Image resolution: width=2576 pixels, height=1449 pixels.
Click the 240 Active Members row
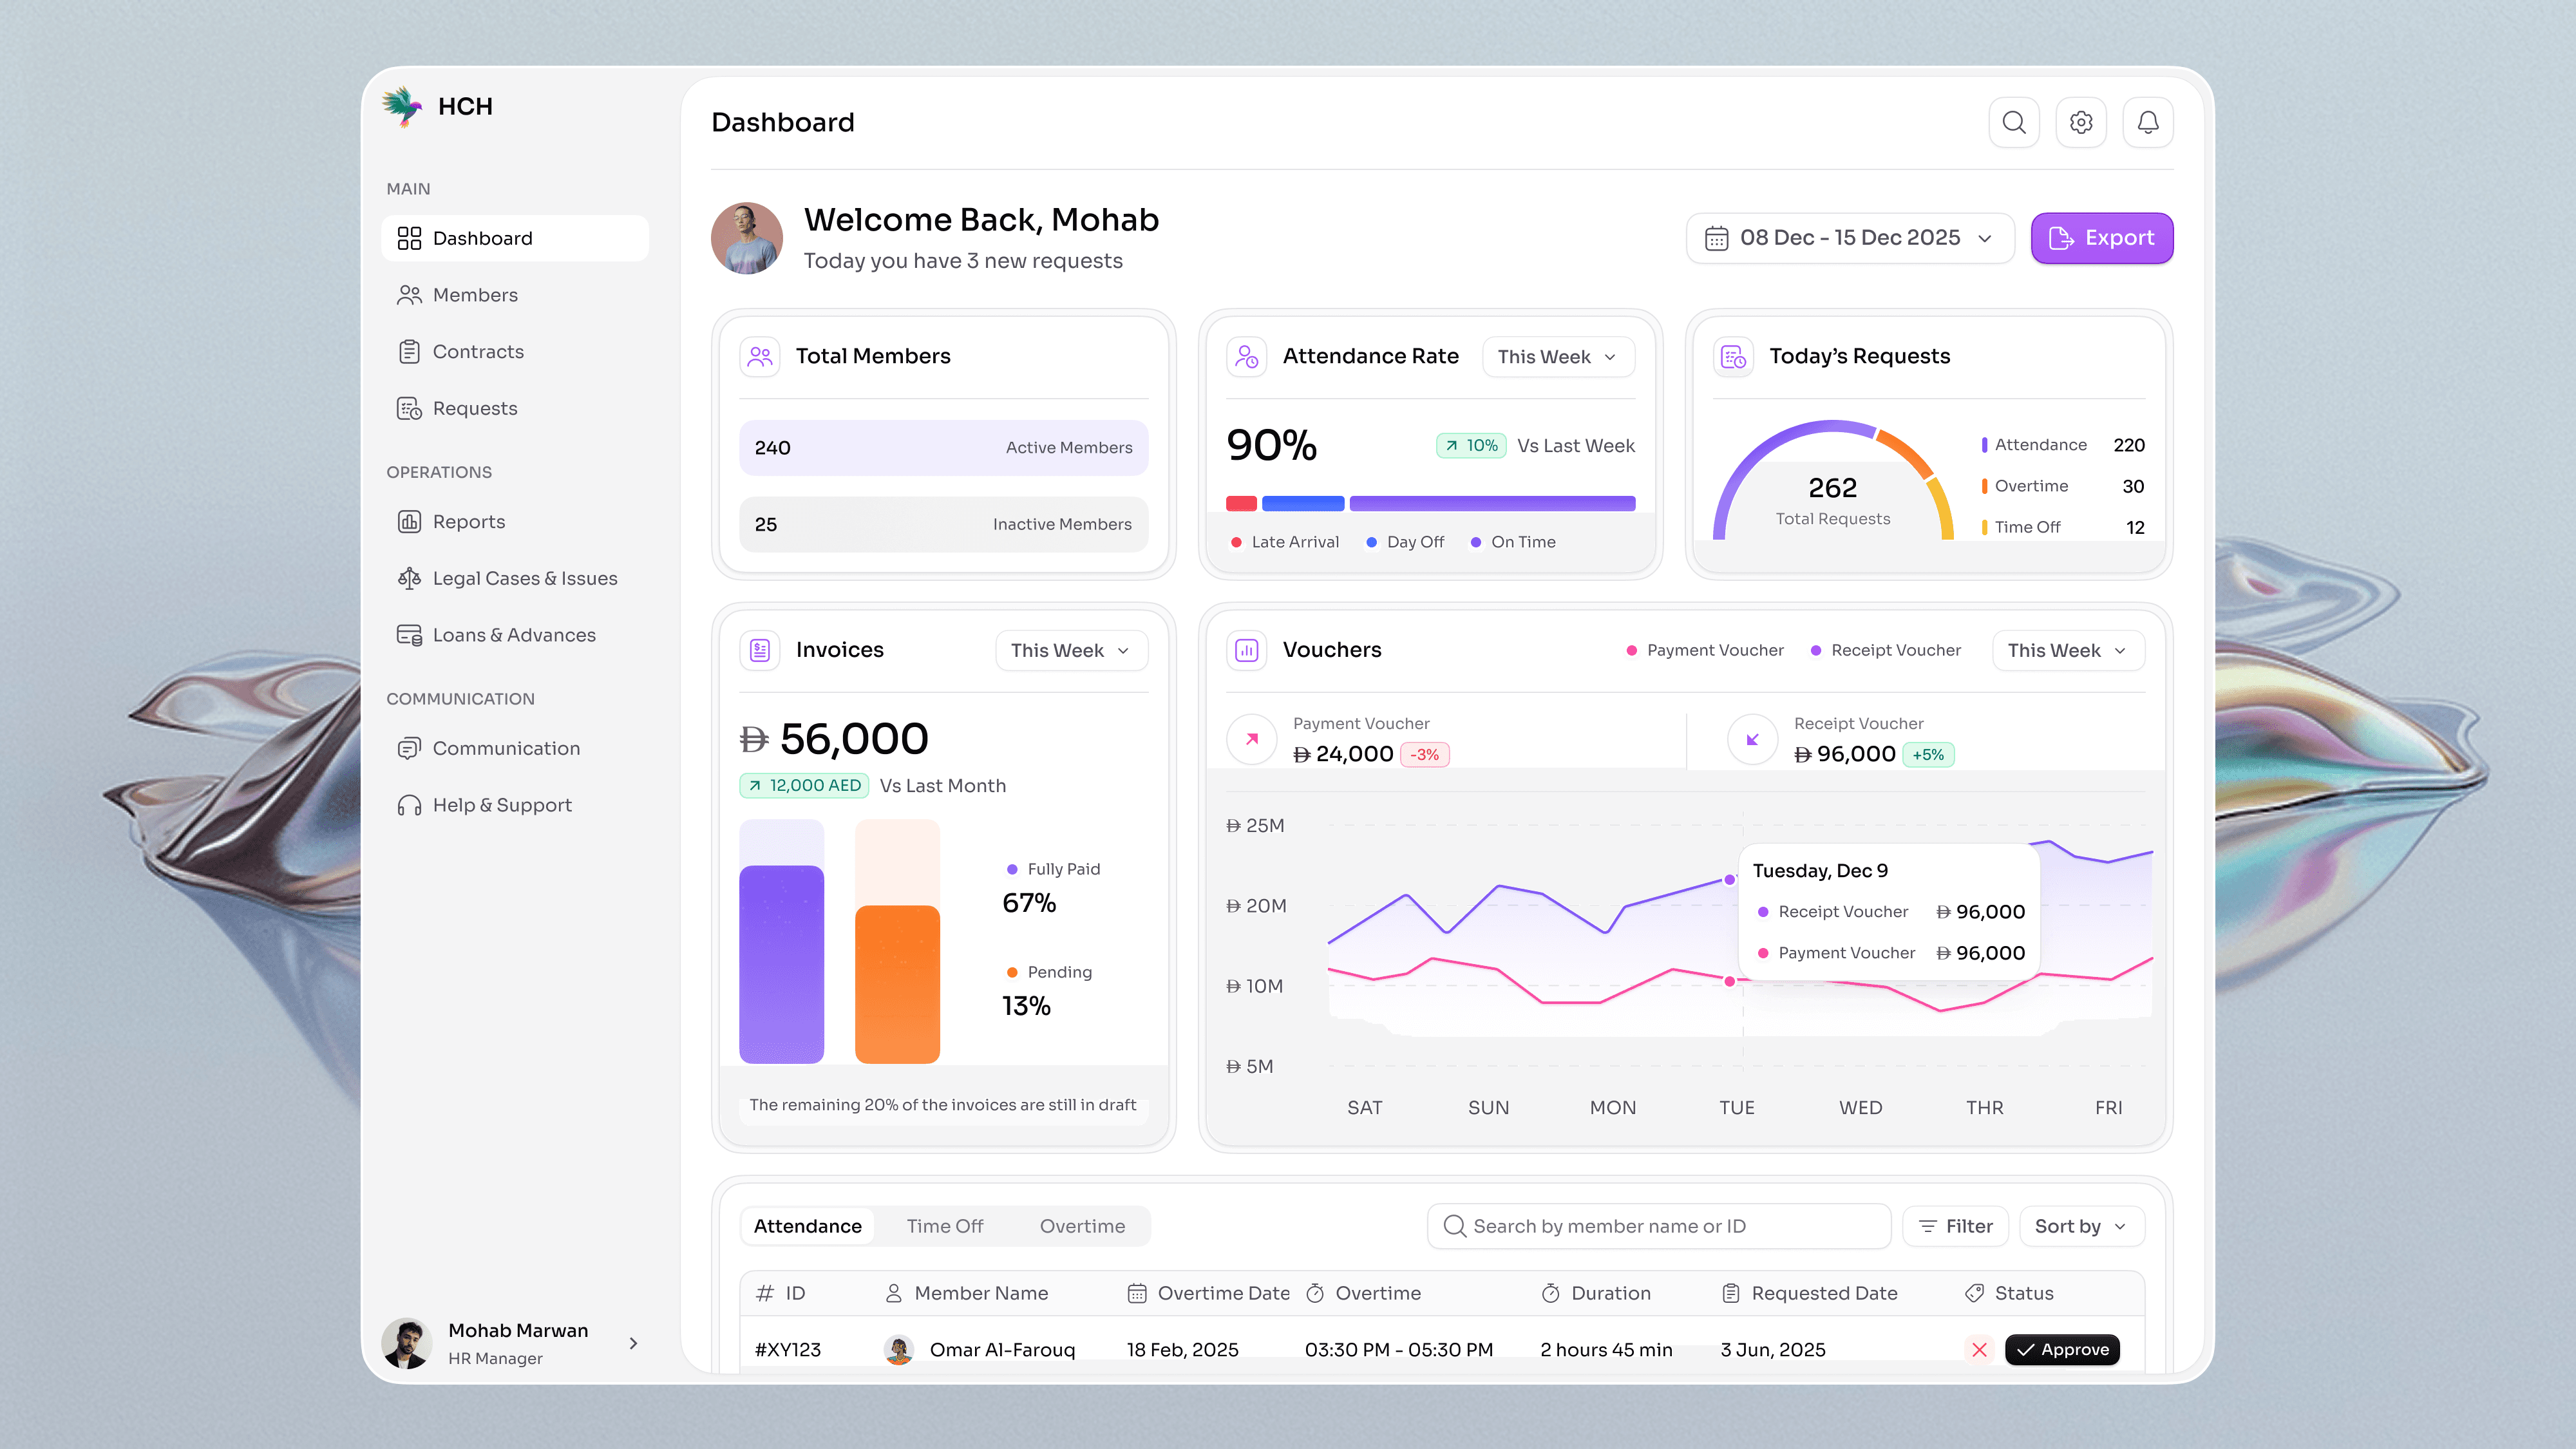(x=943, y=448)
